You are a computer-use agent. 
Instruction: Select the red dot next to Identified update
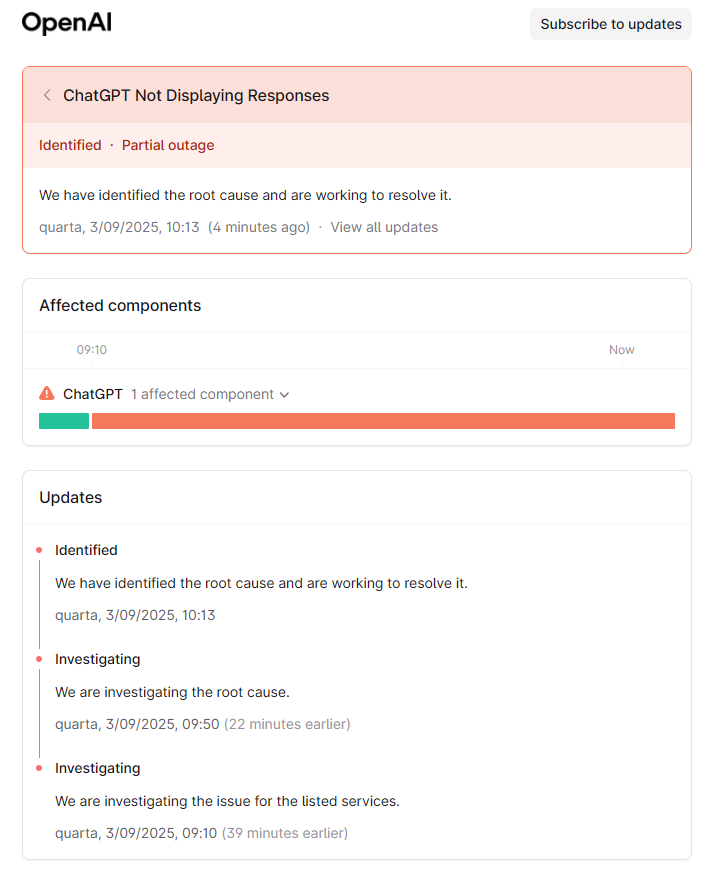pyautogui.click(x=38, y=549)
